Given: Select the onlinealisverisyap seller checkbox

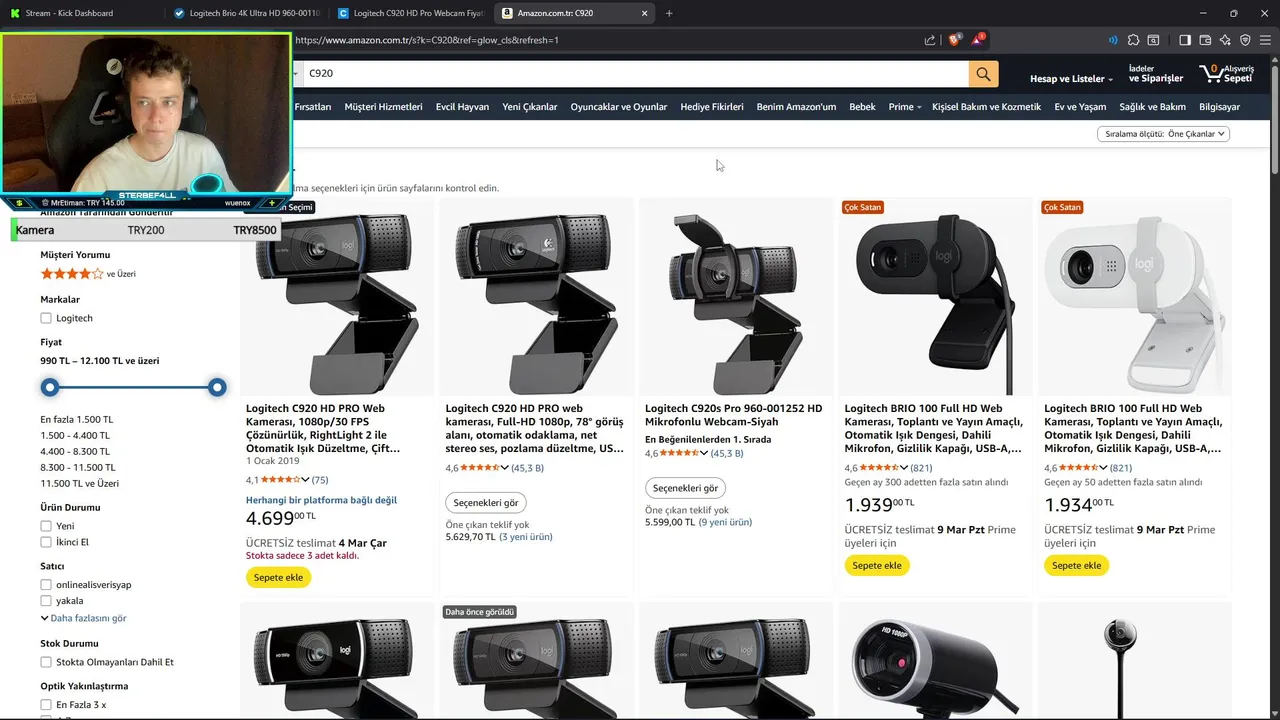Looking at the screenshot, I should (x=46, y=585).
